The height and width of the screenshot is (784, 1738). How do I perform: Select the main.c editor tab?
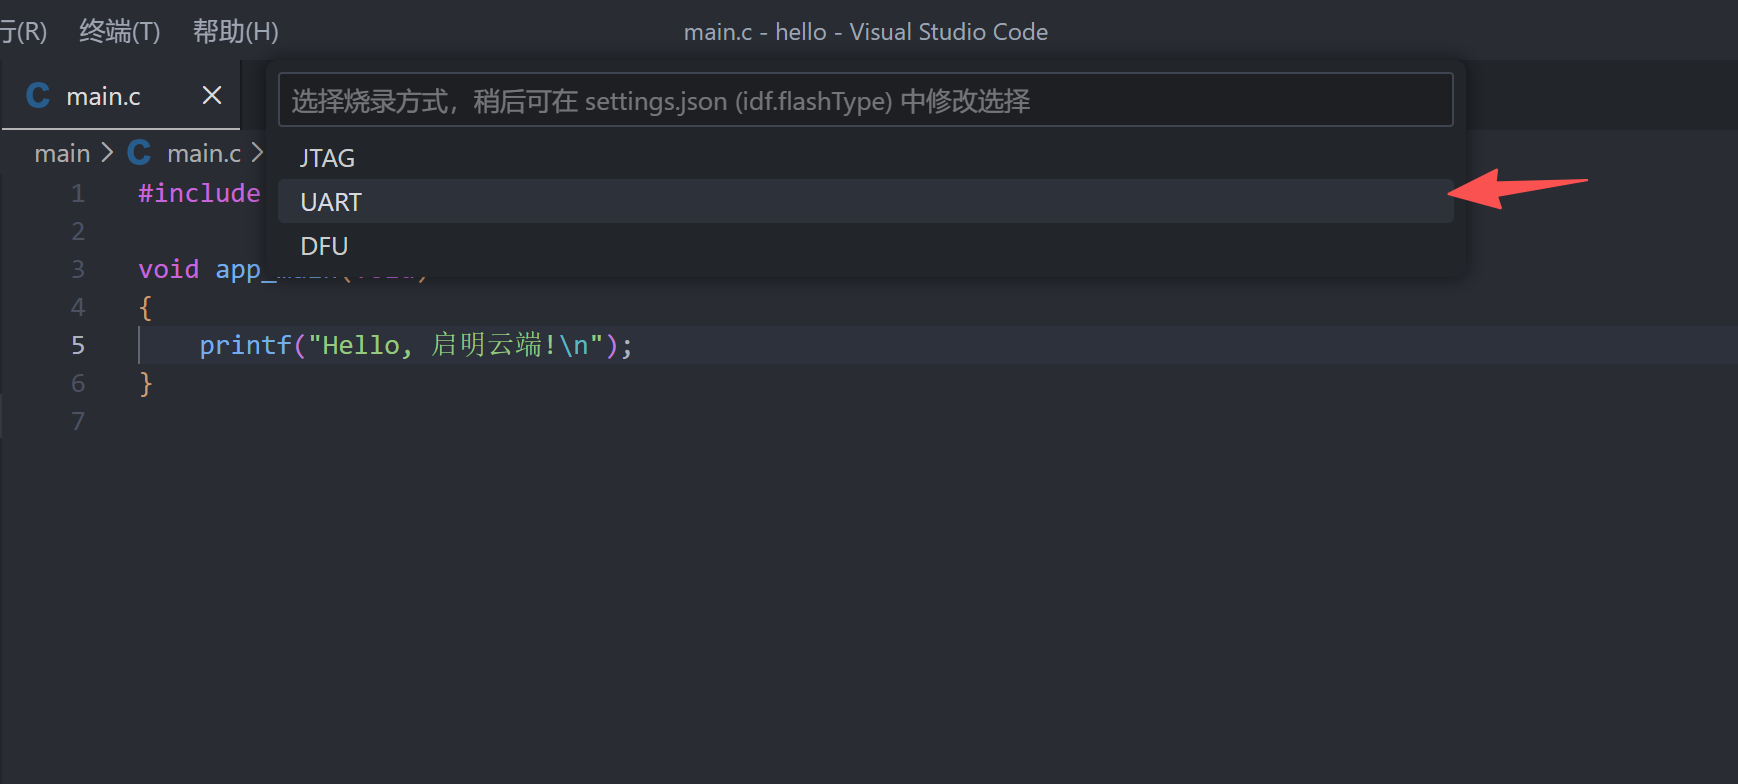pyautogui.click(x=121, y=96)
